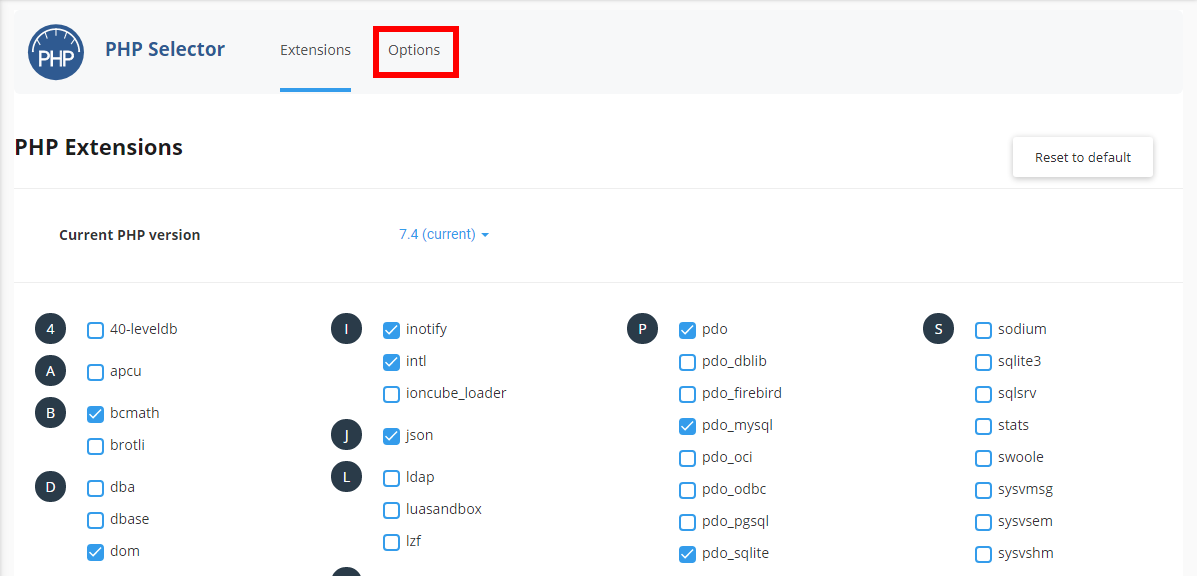This screenshot has height=576, width=1197.
Task: Switch to the Options tab
Action: (416, 50)
